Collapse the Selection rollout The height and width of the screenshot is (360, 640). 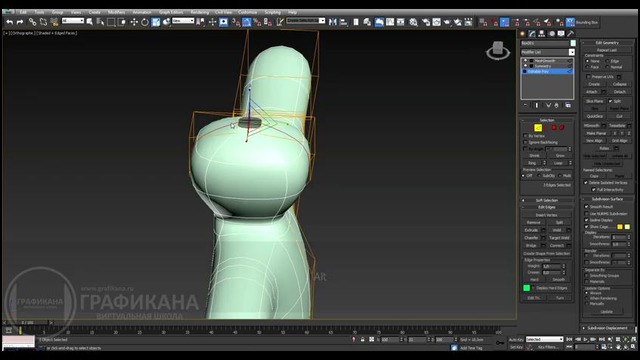pos(547,120)
